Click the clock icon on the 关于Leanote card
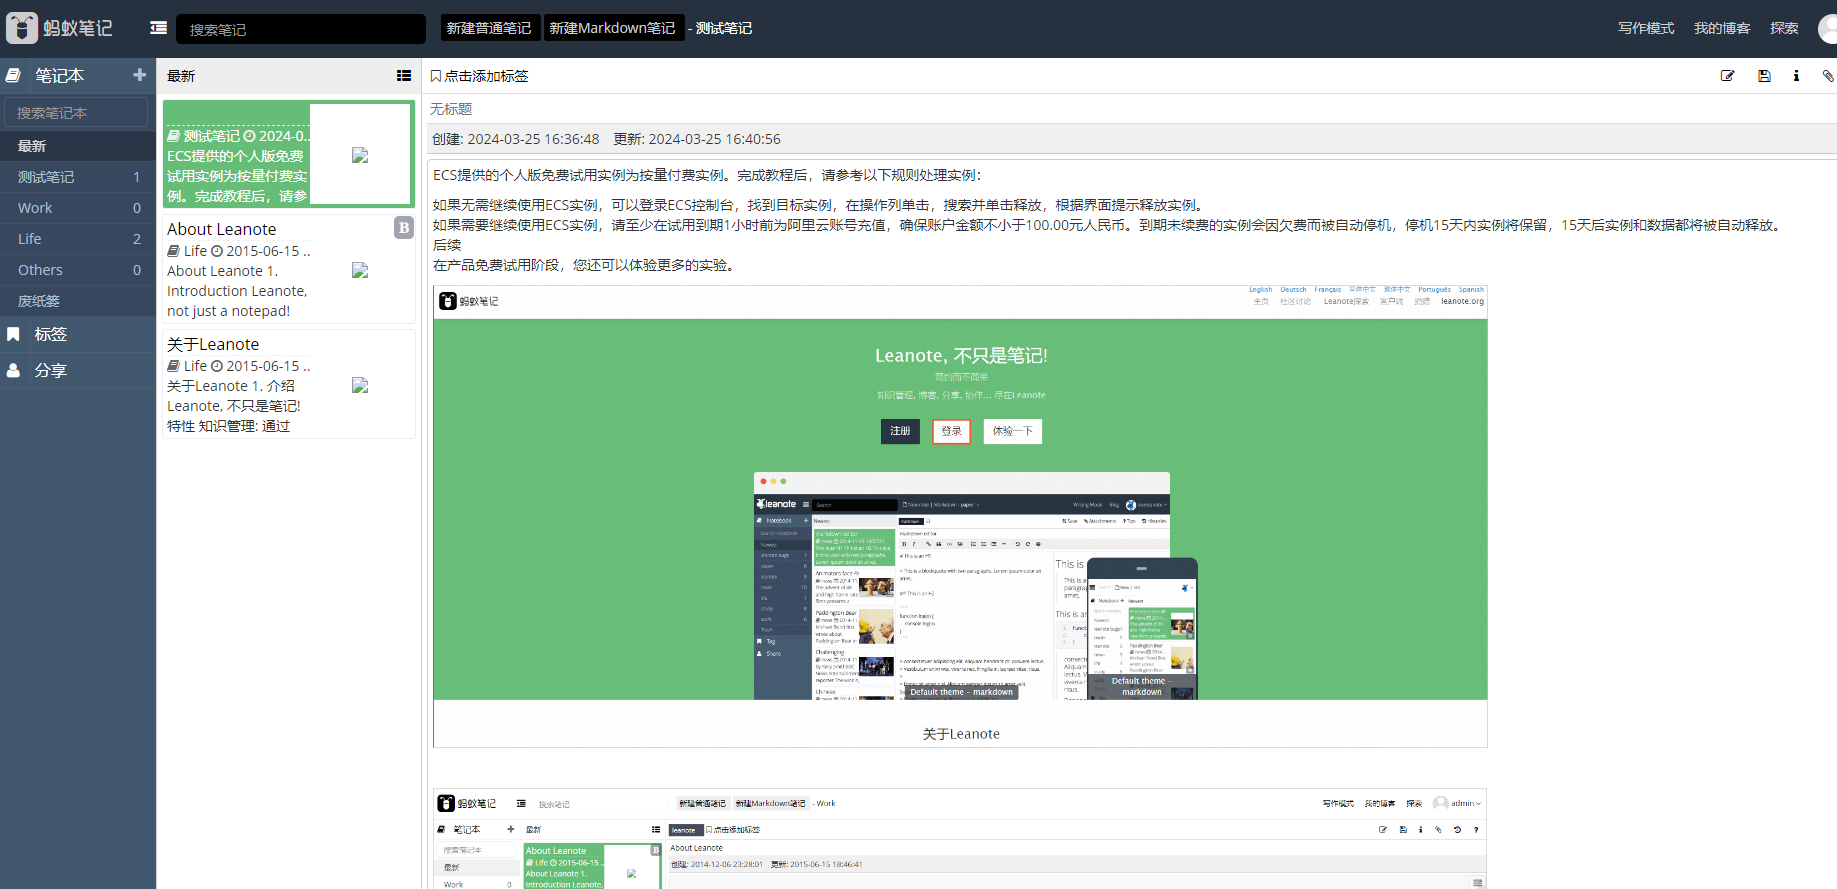Image resolution: width=1837 pixels, height=889 pixels. [217, 366]
